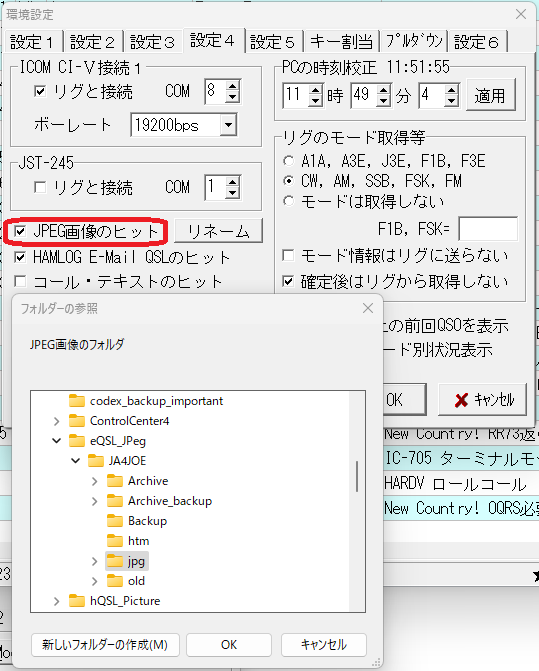
Task: Decrease the 分 minute stepper
Action: [x=384, y=101]
